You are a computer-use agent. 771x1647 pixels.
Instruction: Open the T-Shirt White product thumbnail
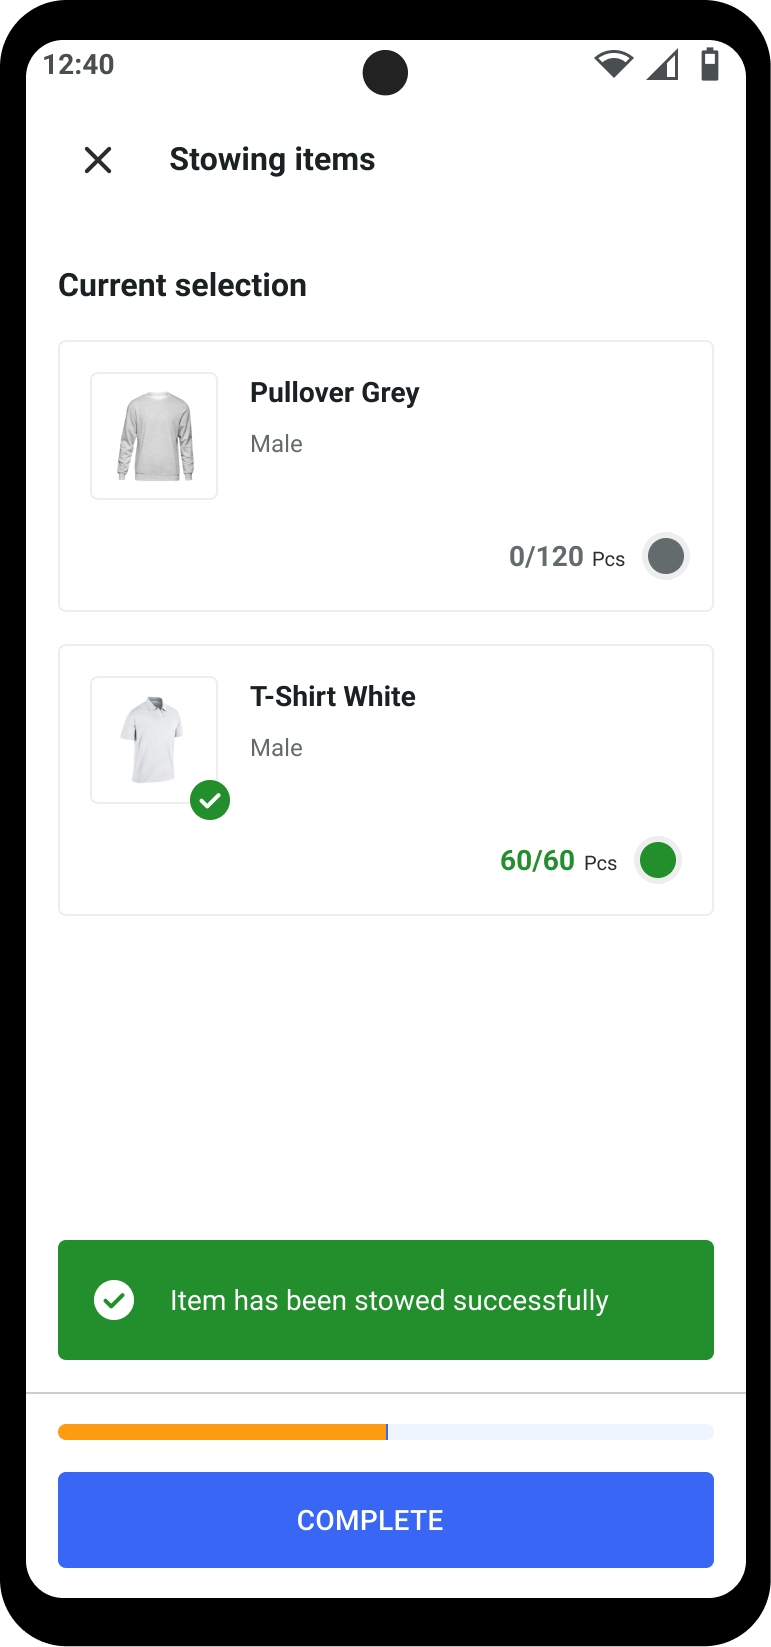click(154, 740)
